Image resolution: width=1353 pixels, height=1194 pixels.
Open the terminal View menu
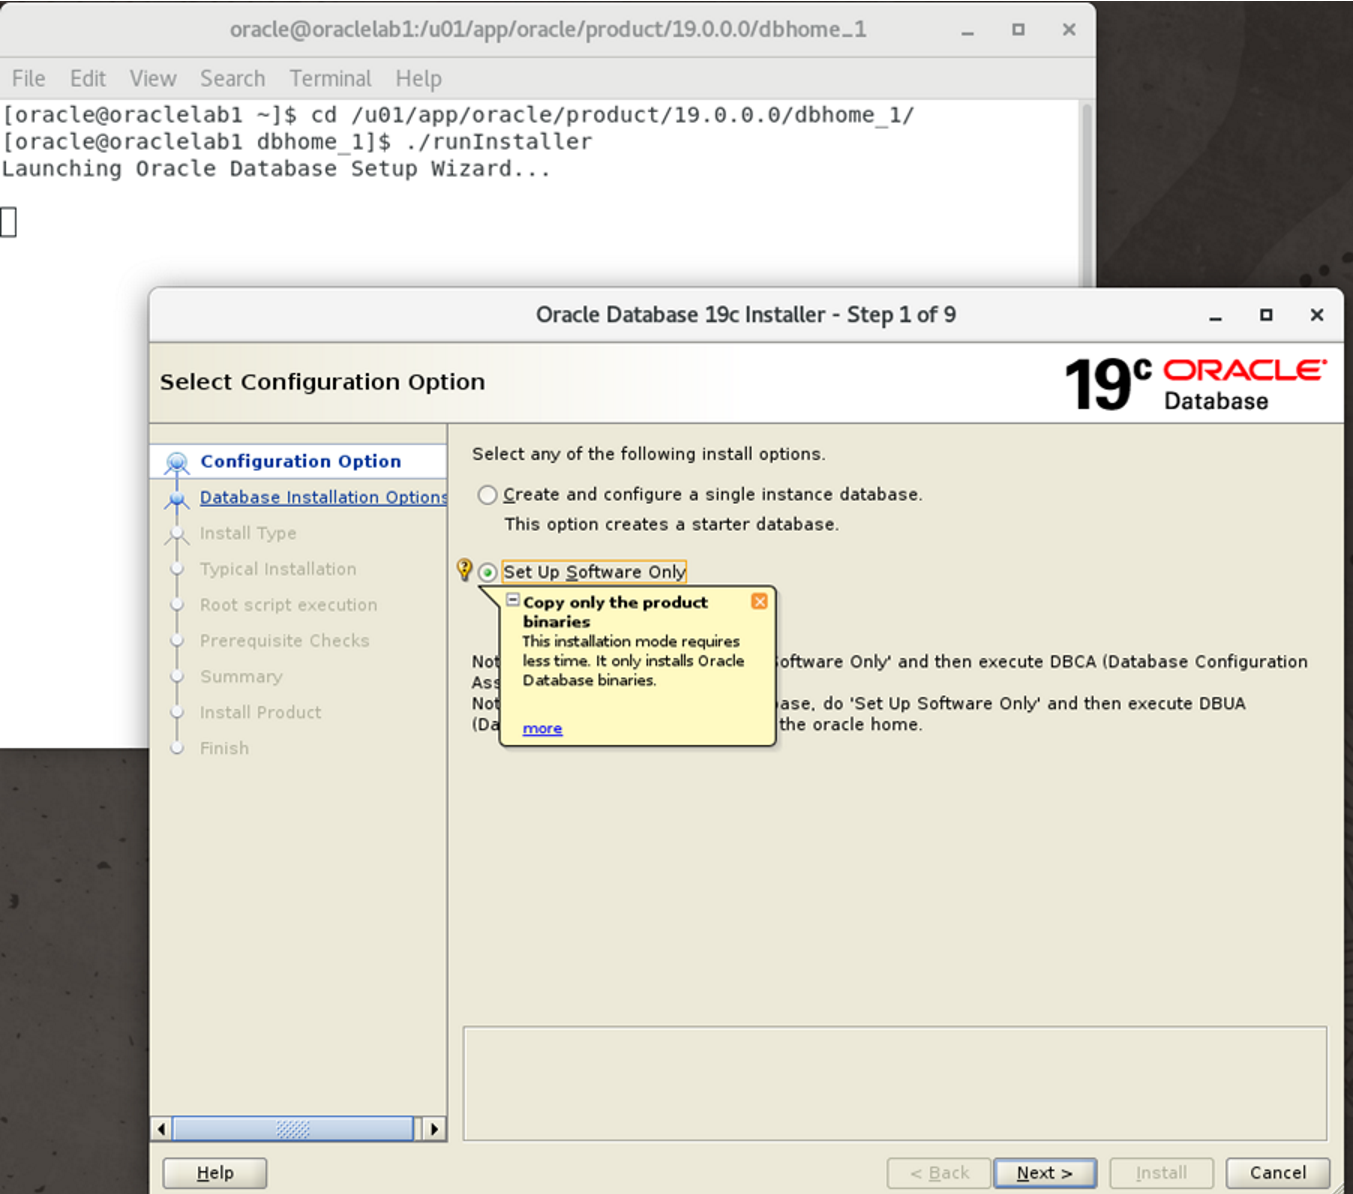coord(153,78)
